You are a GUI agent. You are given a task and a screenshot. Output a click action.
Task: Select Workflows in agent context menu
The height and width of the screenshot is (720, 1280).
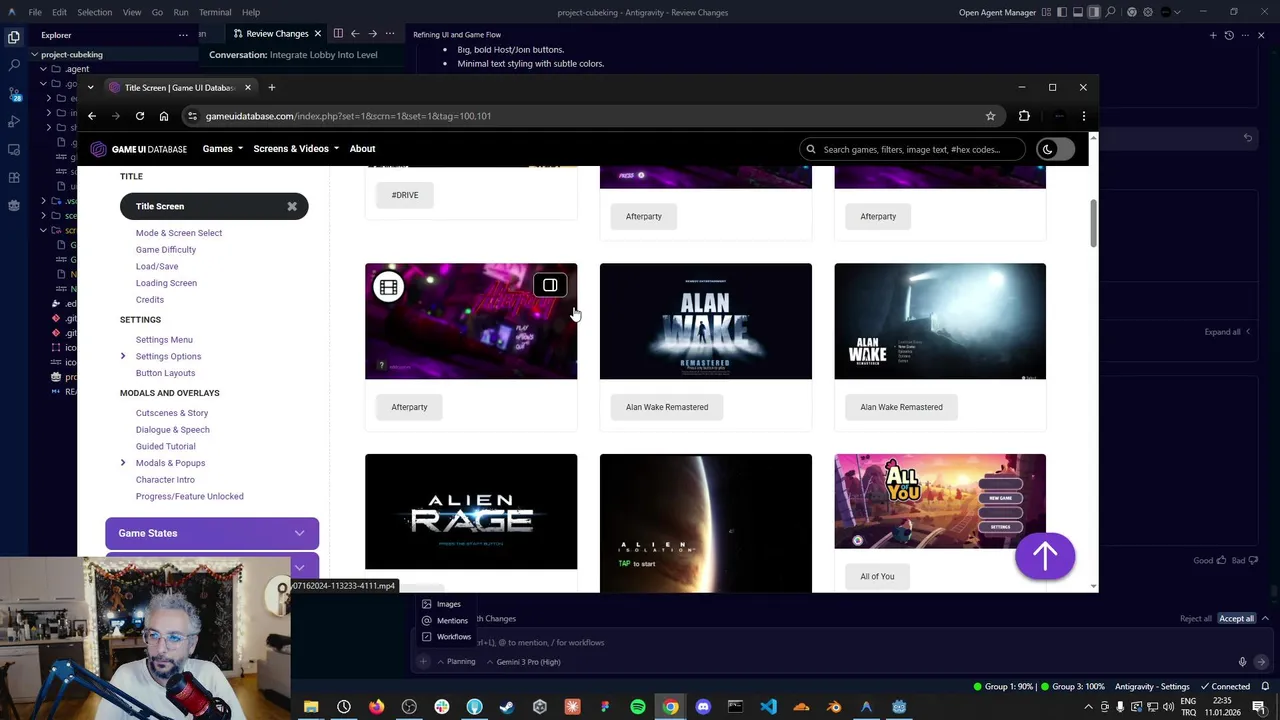446,637
